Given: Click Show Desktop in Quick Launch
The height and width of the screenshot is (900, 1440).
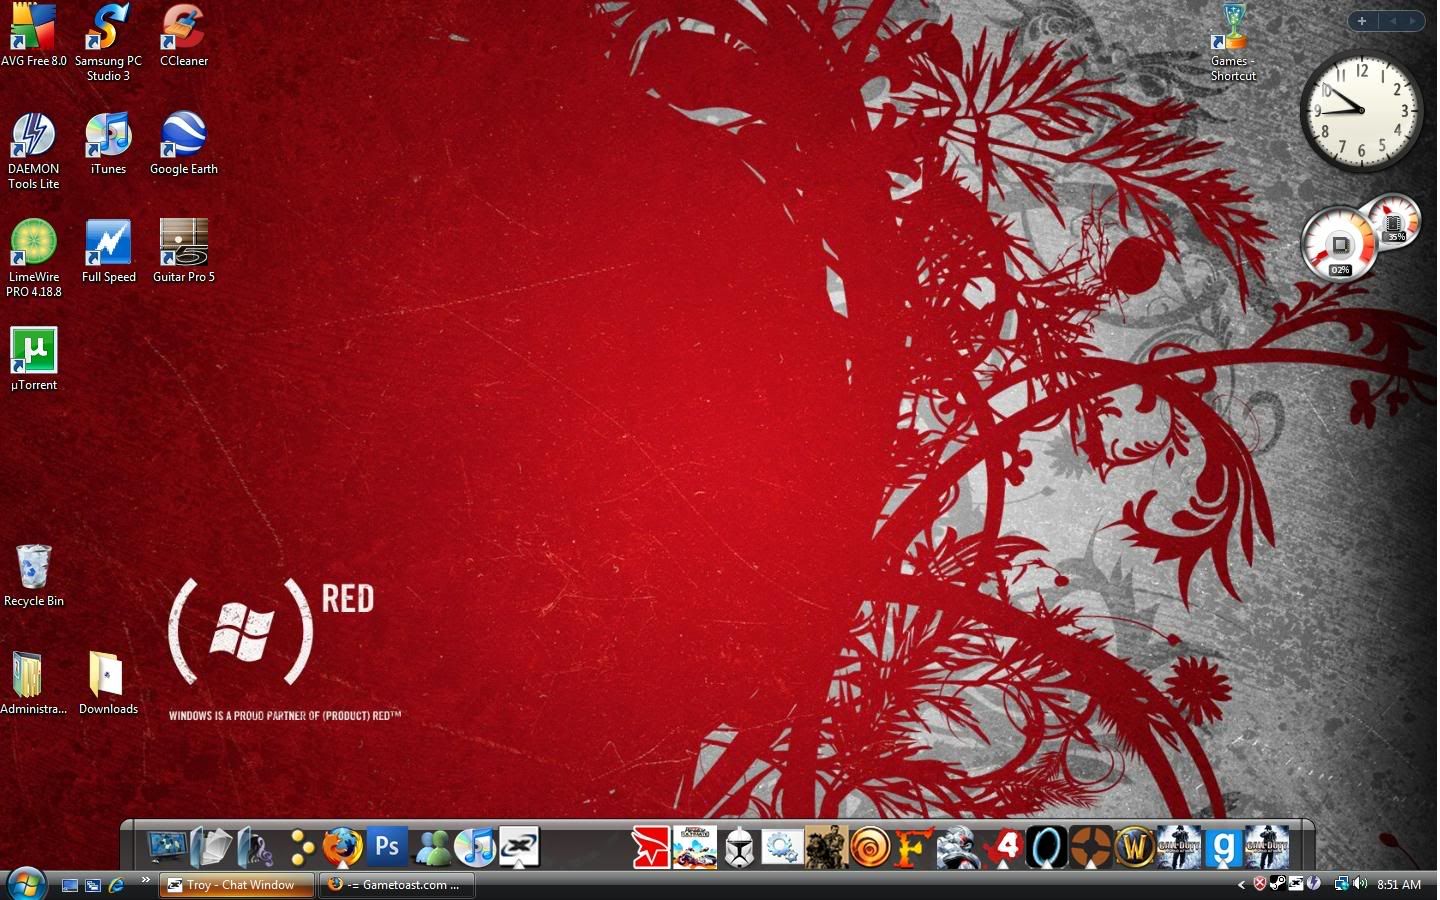Looking at the screenshot, I should 70,885.
